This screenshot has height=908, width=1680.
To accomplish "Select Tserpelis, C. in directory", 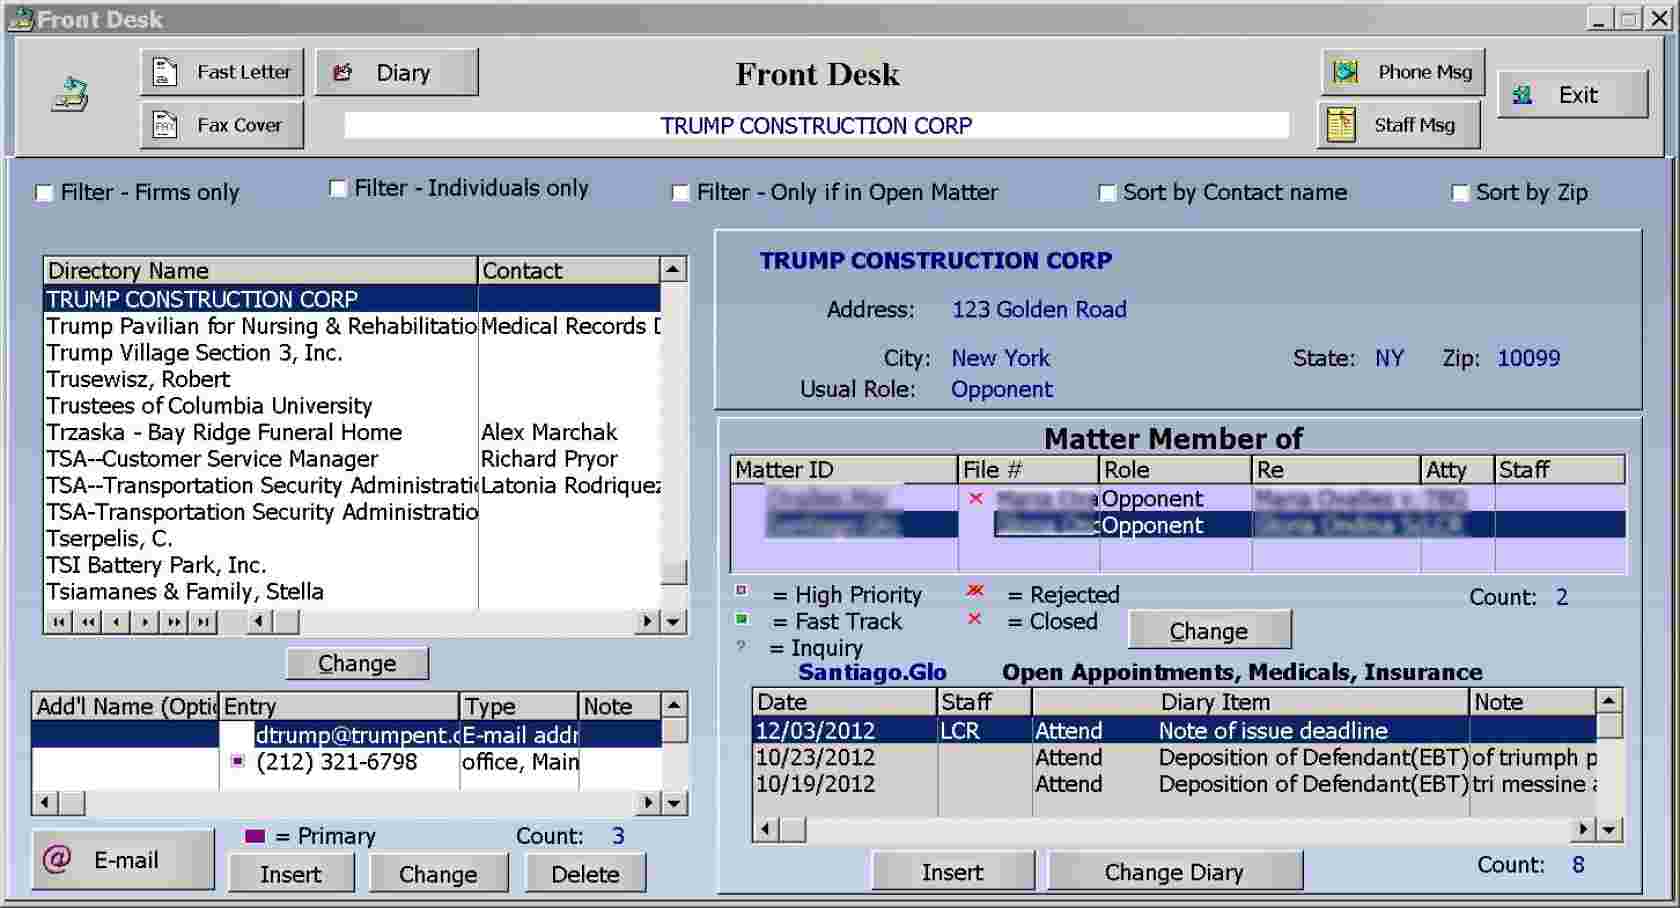I will click(x=351, y=538).
